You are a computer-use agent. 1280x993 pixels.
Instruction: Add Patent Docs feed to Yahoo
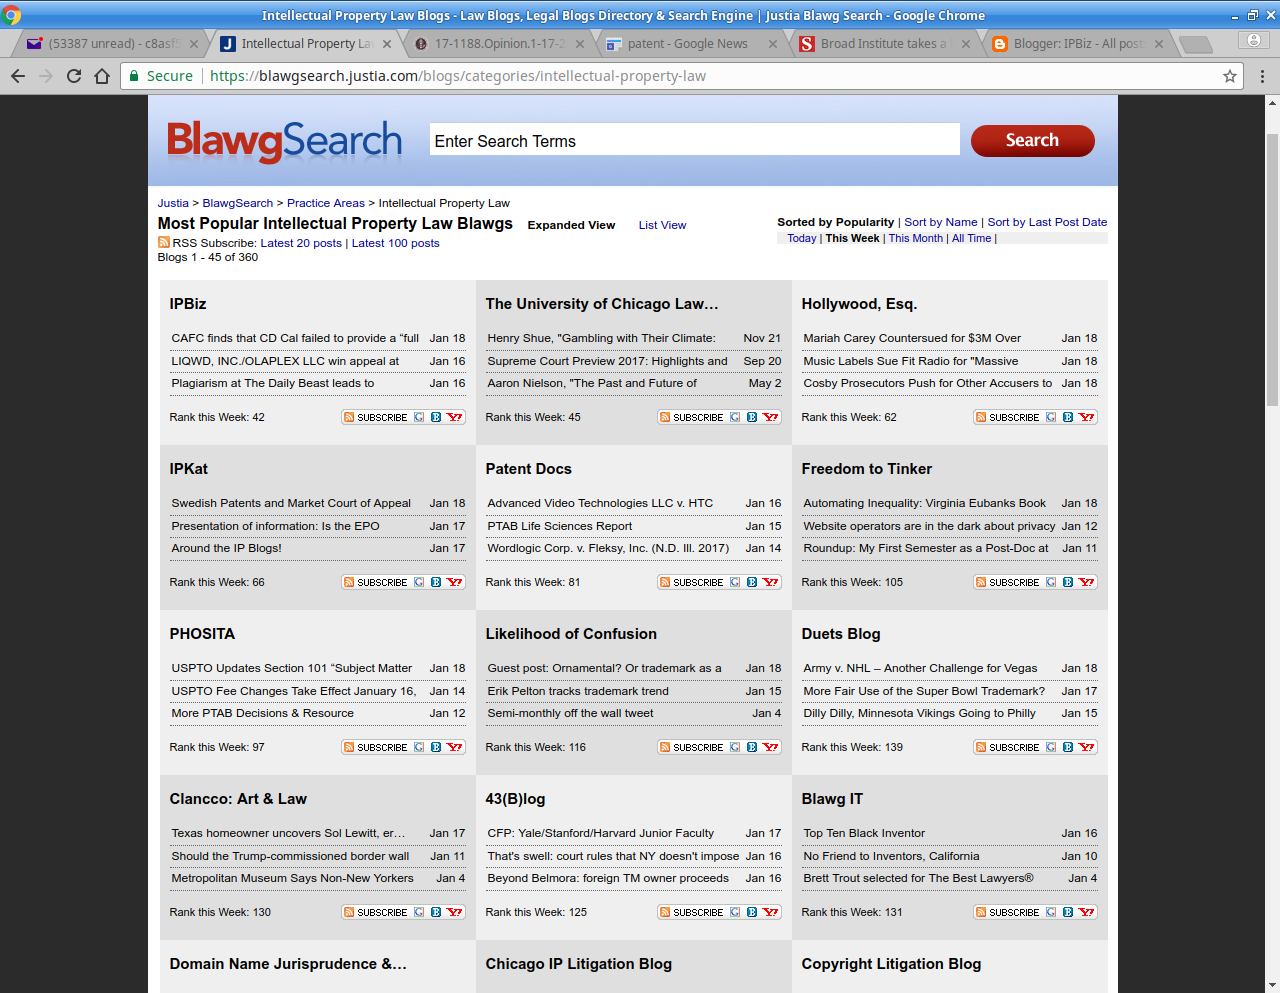click(x=771, y=582)
